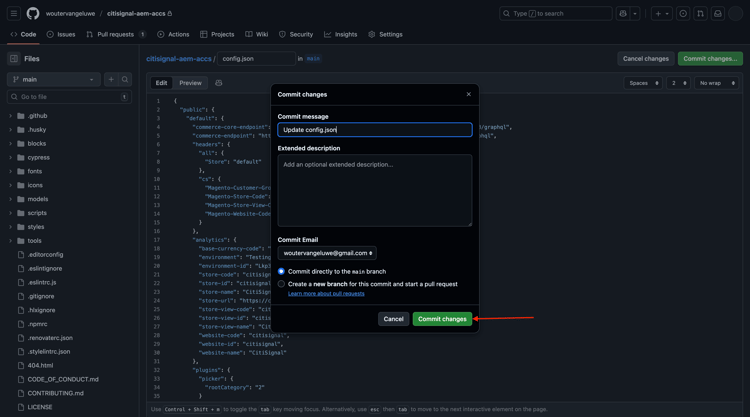Switch to the Edit tab
Screen dimensions: 750x417
point(162,83)
